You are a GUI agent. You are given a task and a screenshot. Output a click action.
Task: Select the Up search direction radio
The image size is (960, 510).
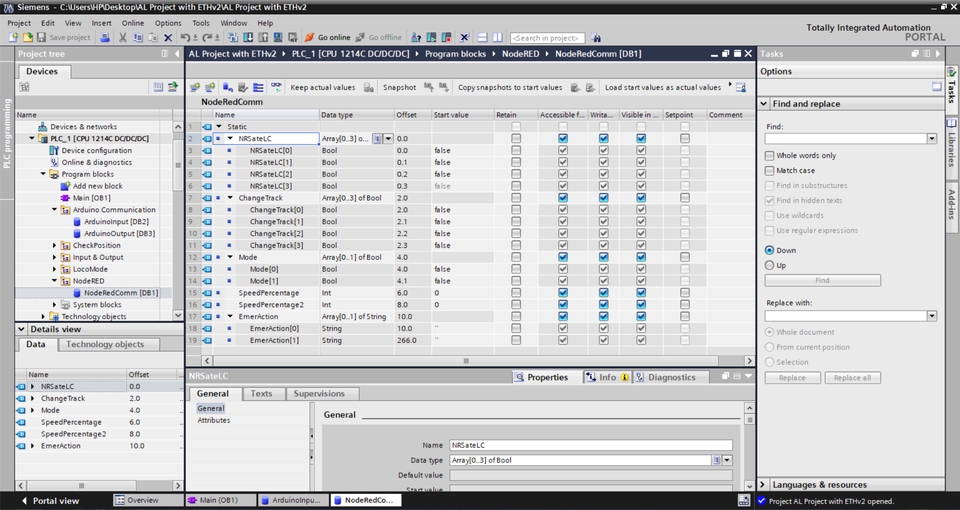pos(770,265)
